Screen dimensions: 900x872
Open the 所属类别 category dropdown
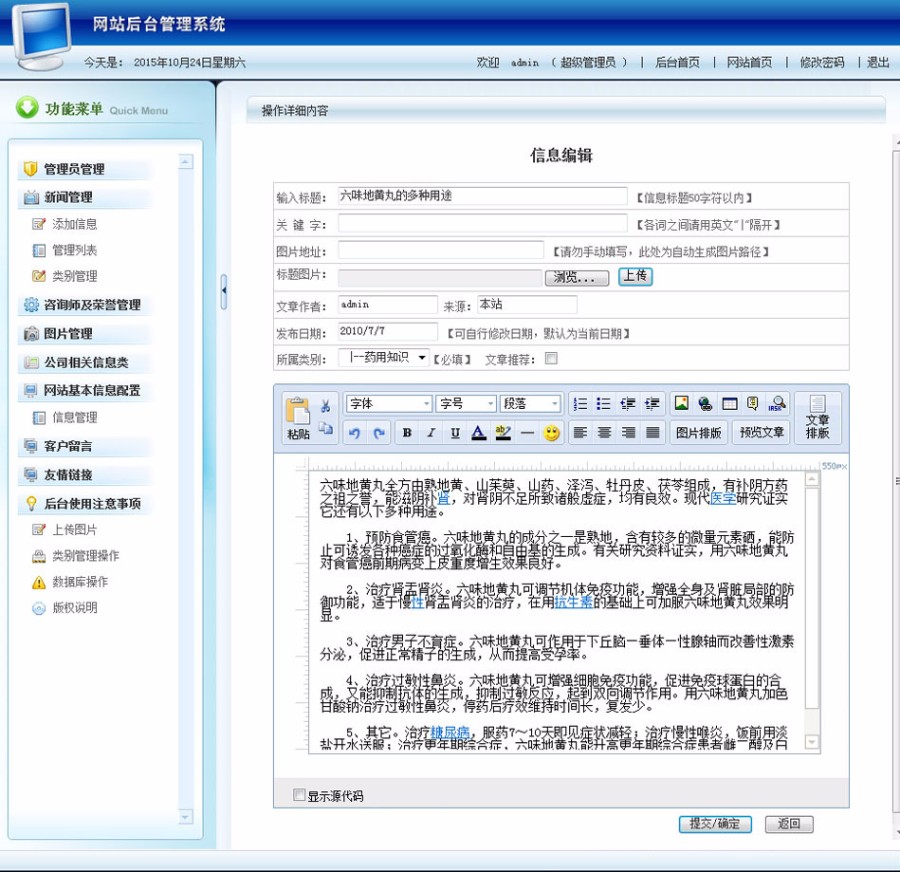coord(383,358)
